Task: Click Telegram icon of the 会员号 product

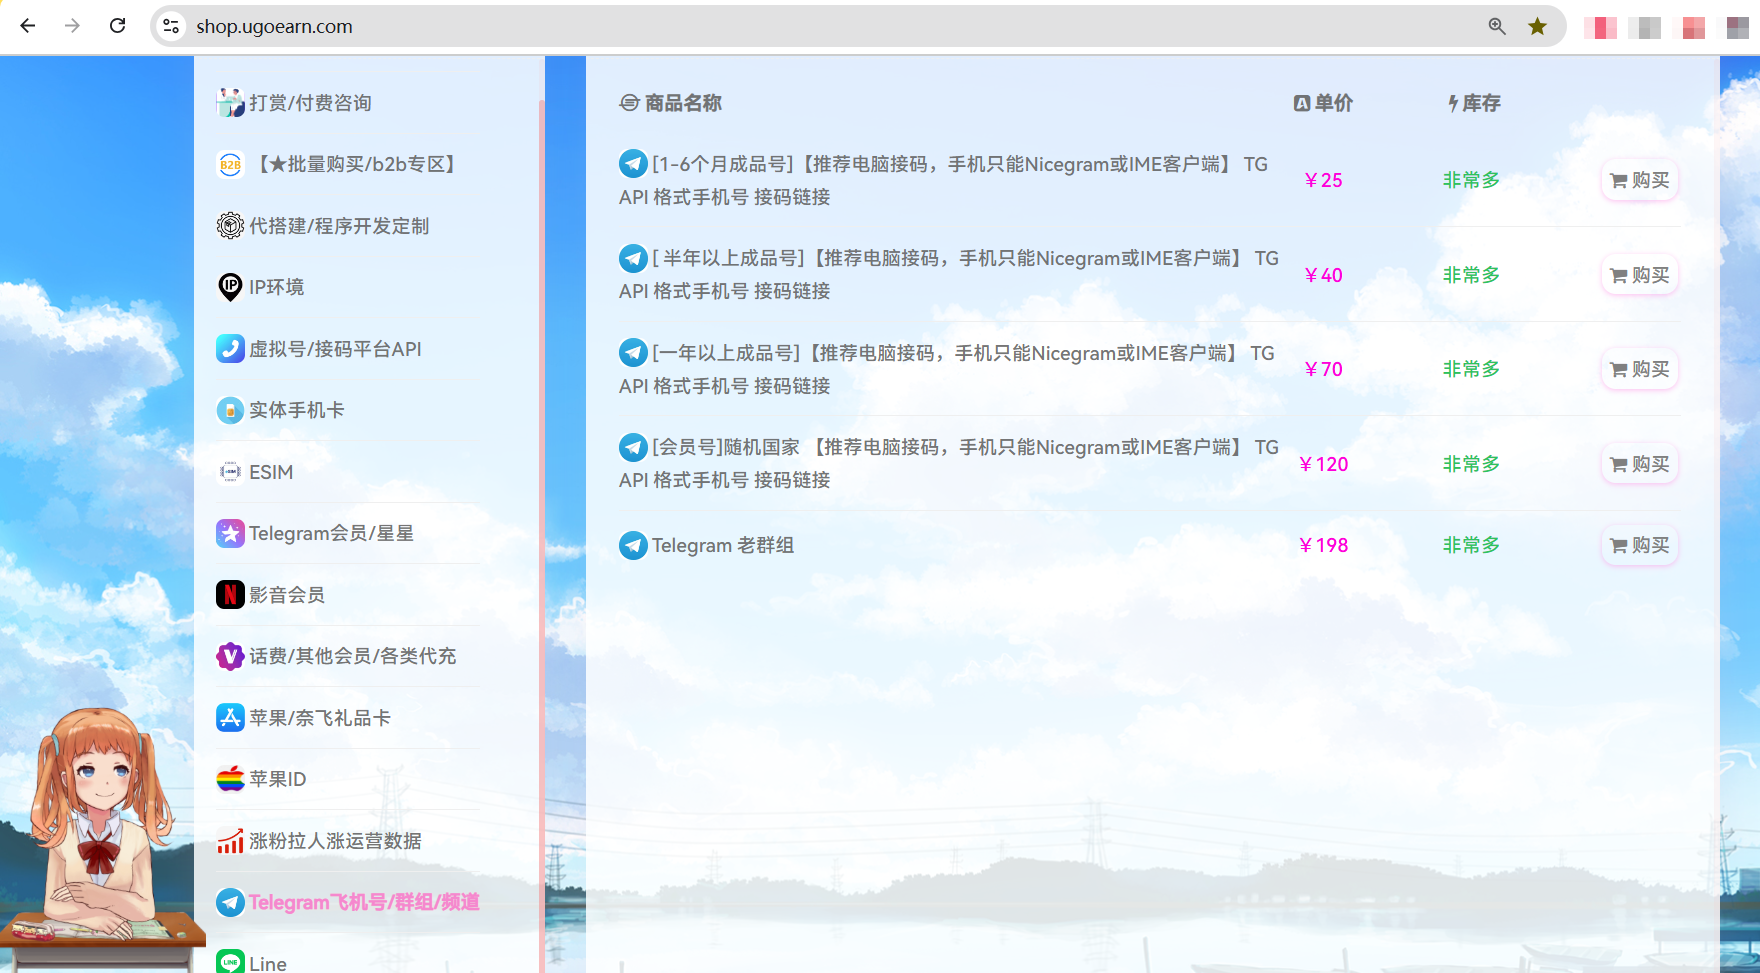Action: coord(633,447)
